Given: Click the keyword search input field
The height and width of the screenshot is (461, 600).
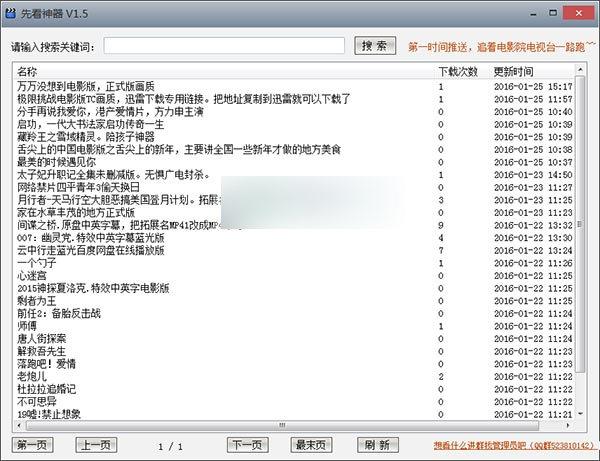Looking at the screenshot, I should click(224, 46).
